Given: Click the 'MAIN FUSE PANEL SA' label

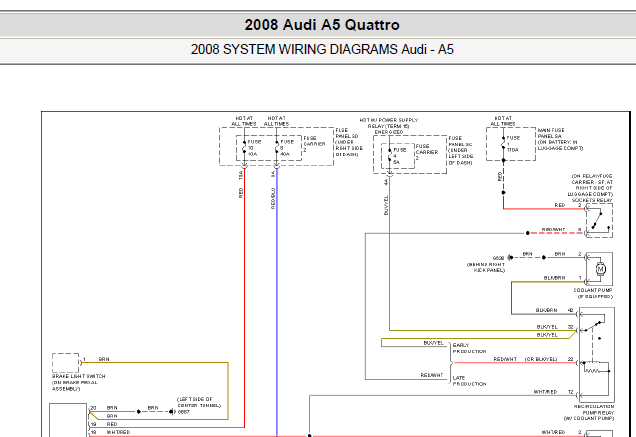Looking at the screenshot, I should tap(551, 133).
